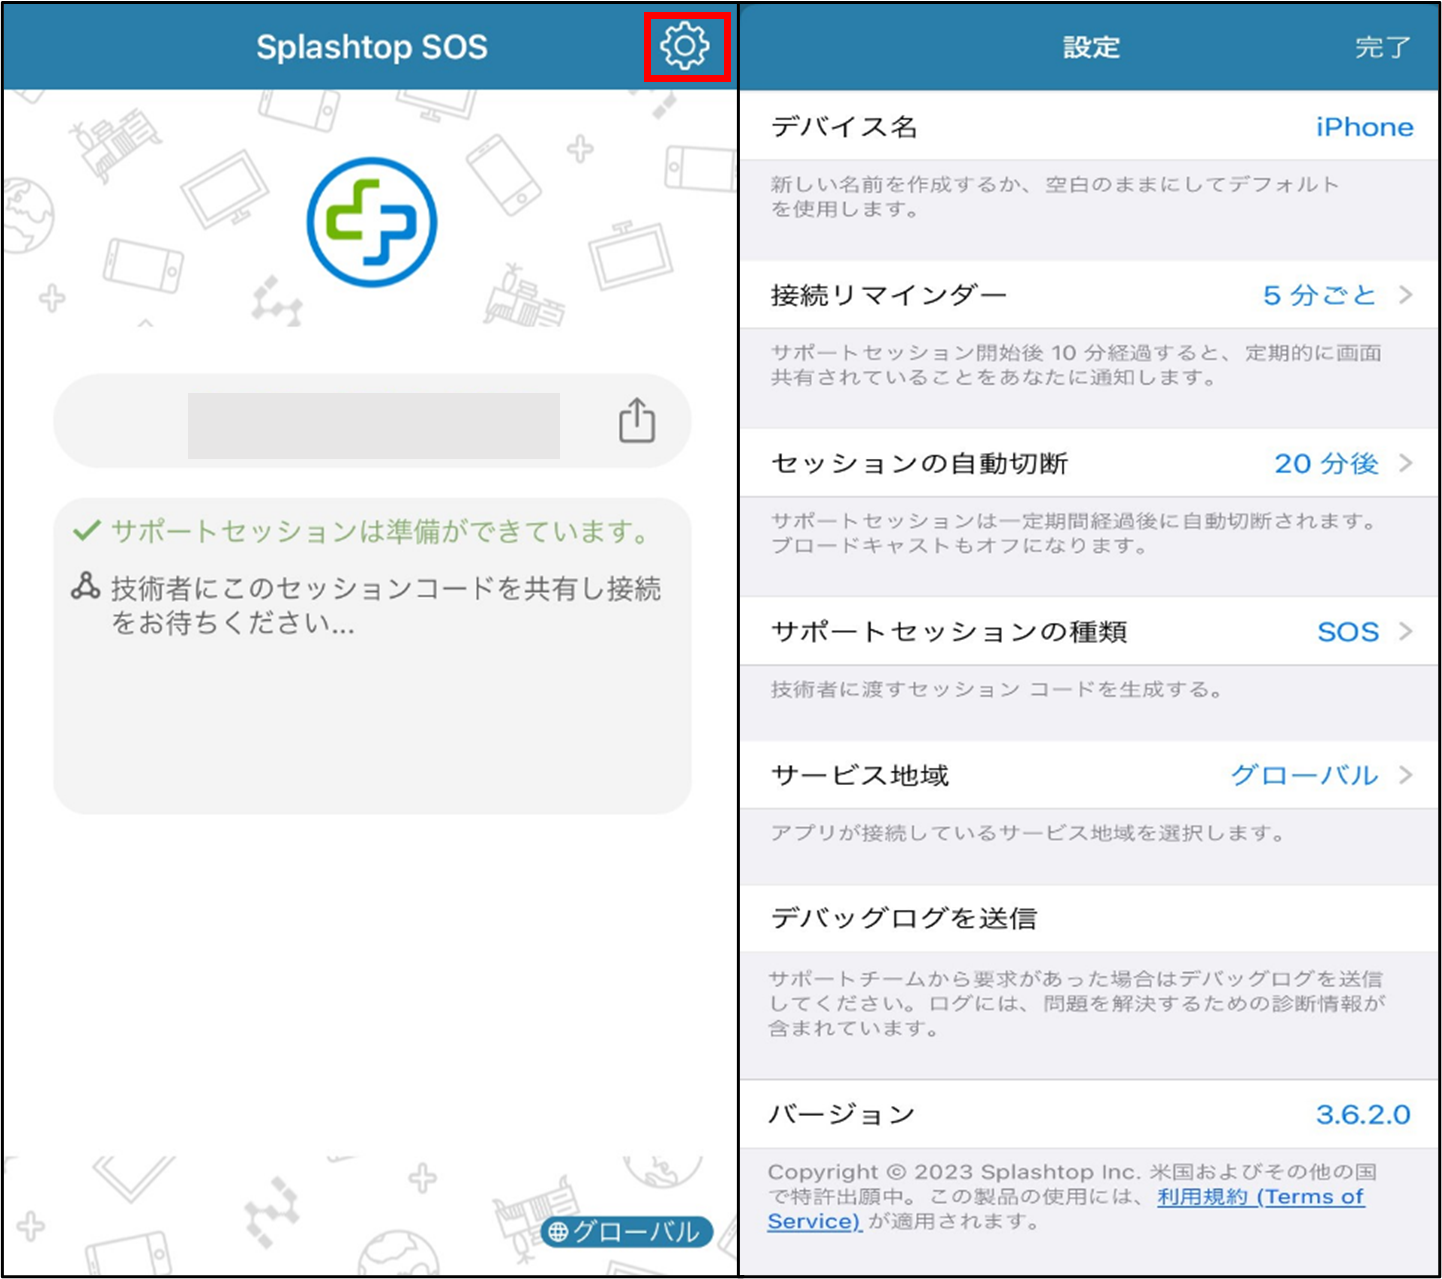Click the バージョン 3.6.2.0 value
Screen dimensions: 1442x1279
(1363, 1114)
